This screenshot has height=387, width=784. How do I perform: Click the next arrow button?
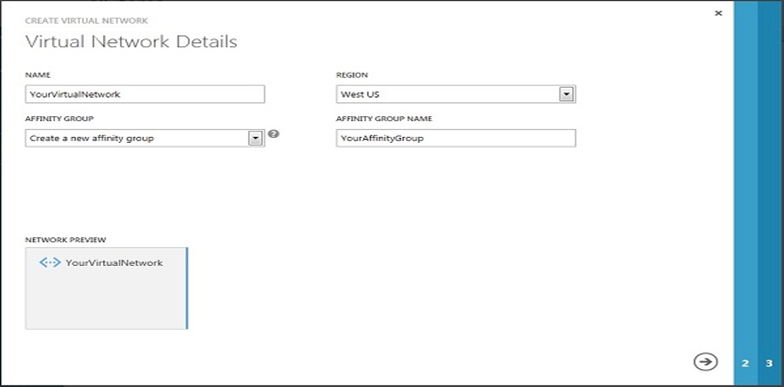pos(705,362)
